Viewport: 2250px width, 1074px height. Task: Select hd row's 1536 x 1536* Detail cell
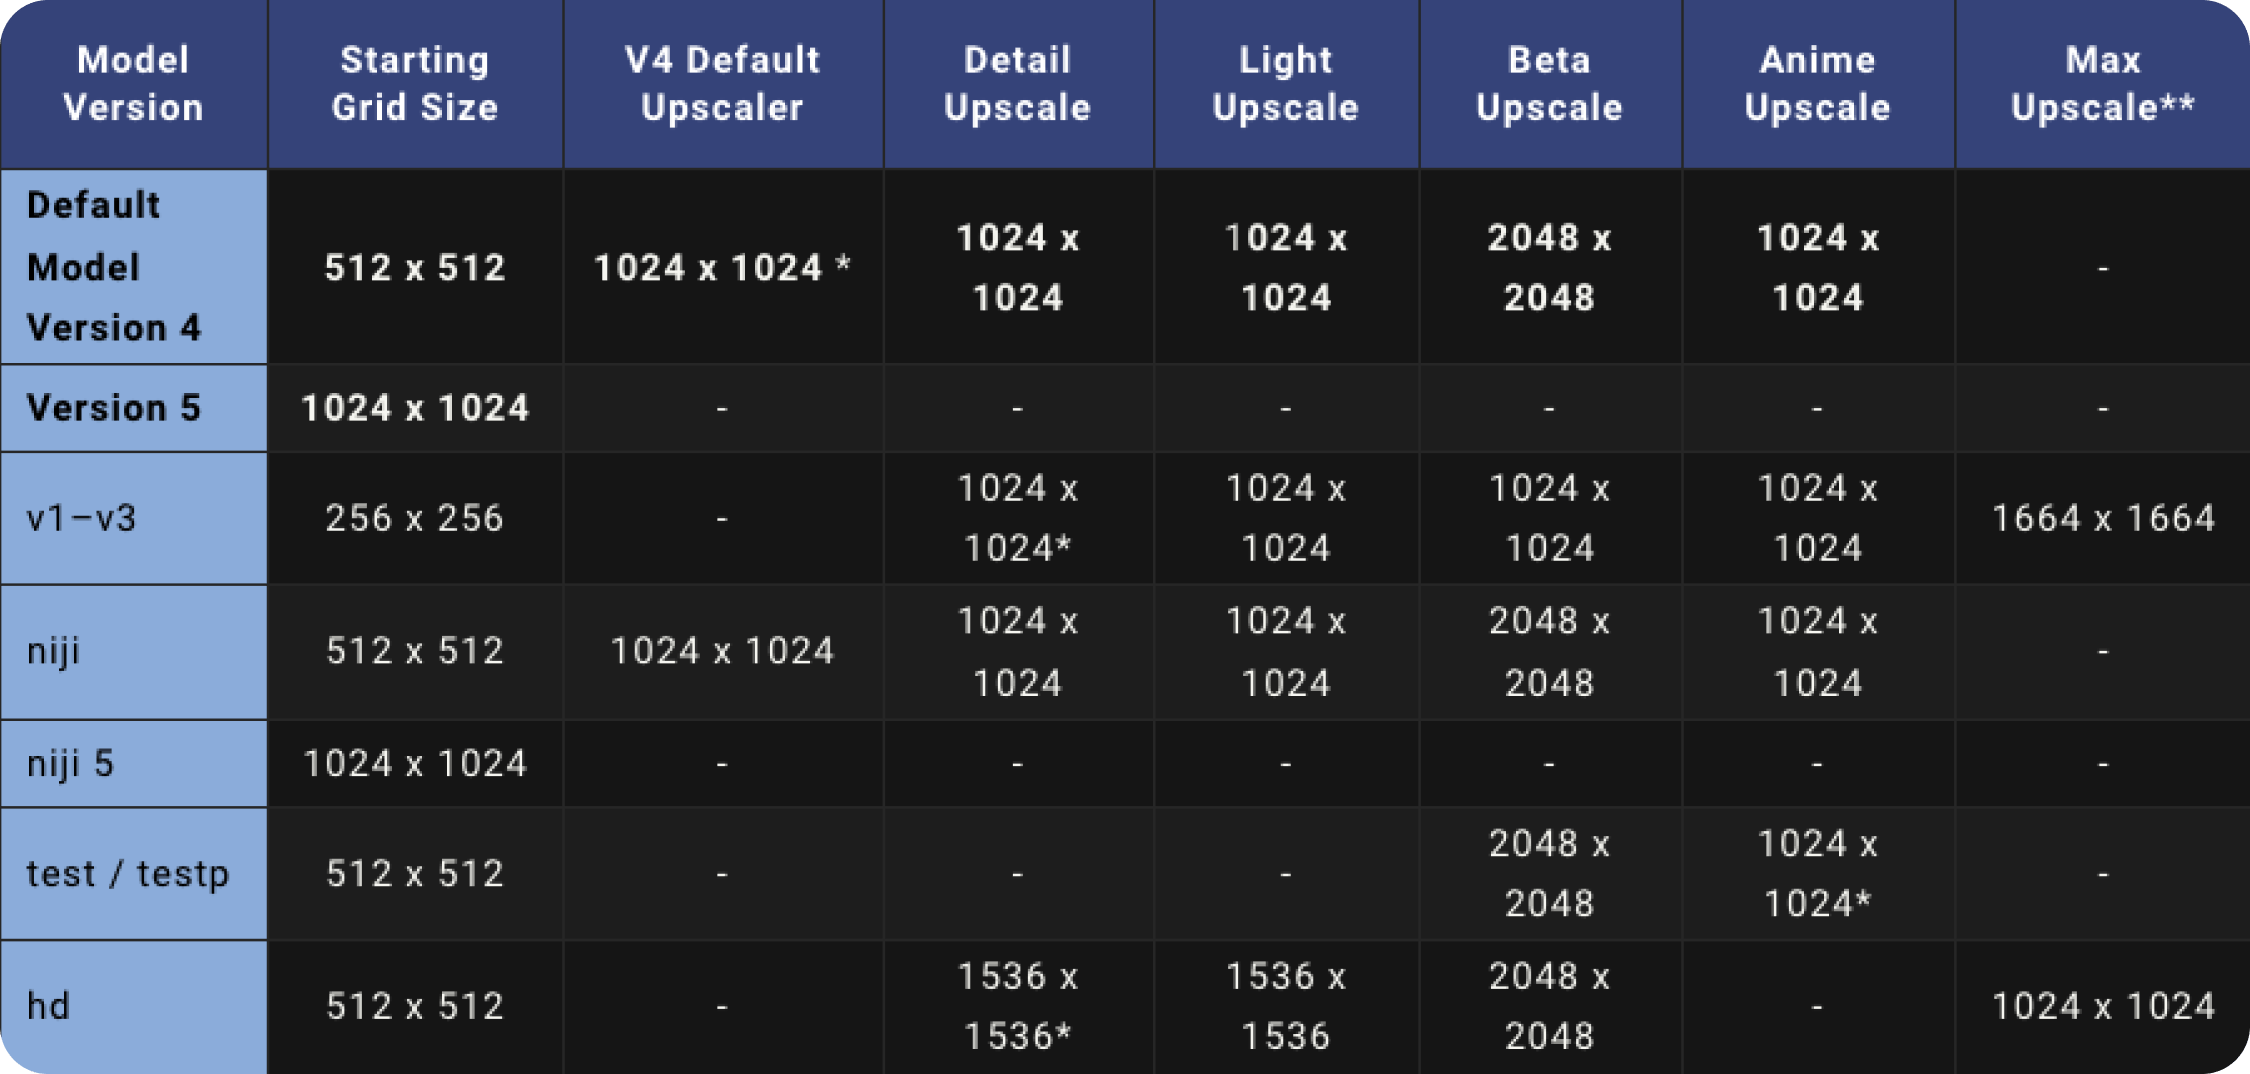click(x=1017, y=1007)
